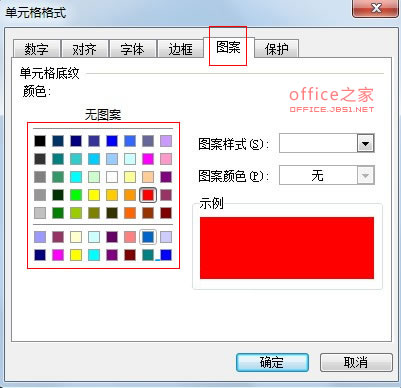This screenshot has width=401, height=388.
Task: Select the gold swatch beside orange
Action: (x=112, y=195)
